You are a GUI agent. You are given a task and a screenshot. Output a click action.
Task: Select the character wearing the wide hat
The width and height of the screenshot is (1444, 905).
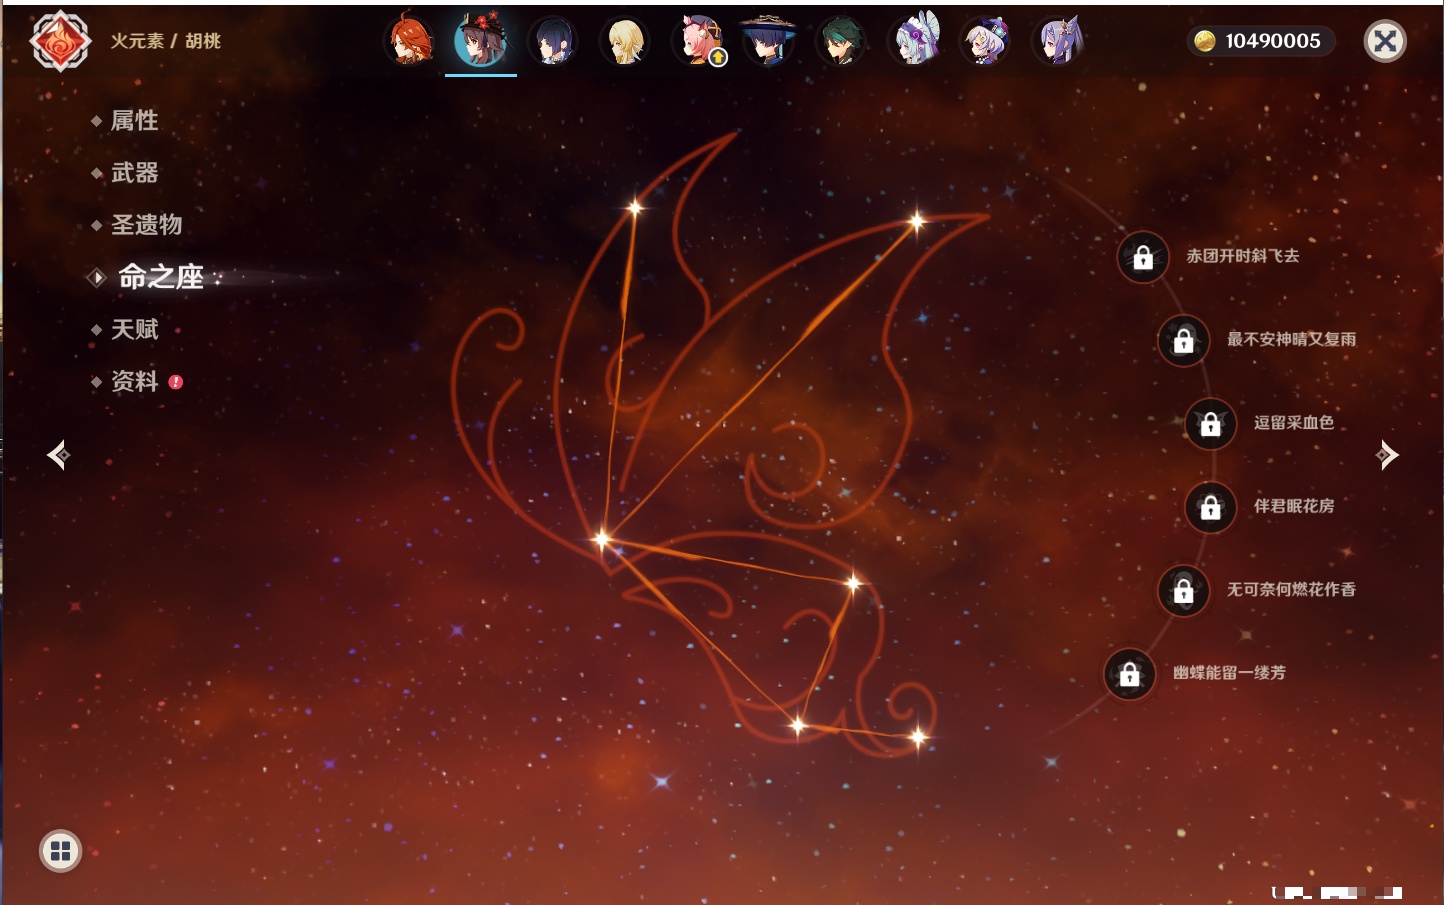coord(768,40)
